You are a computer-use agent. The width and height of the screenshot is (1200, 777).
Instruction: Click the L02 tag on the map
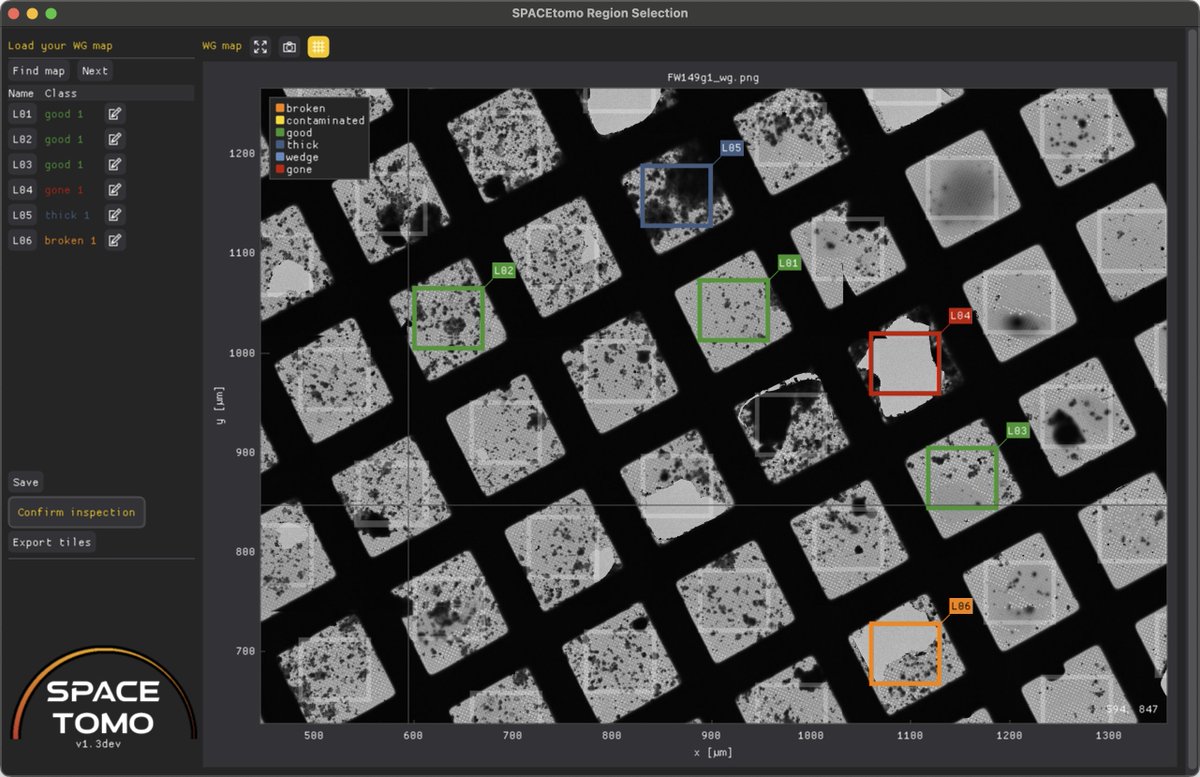pyautogui.click(x=503, y=270)
